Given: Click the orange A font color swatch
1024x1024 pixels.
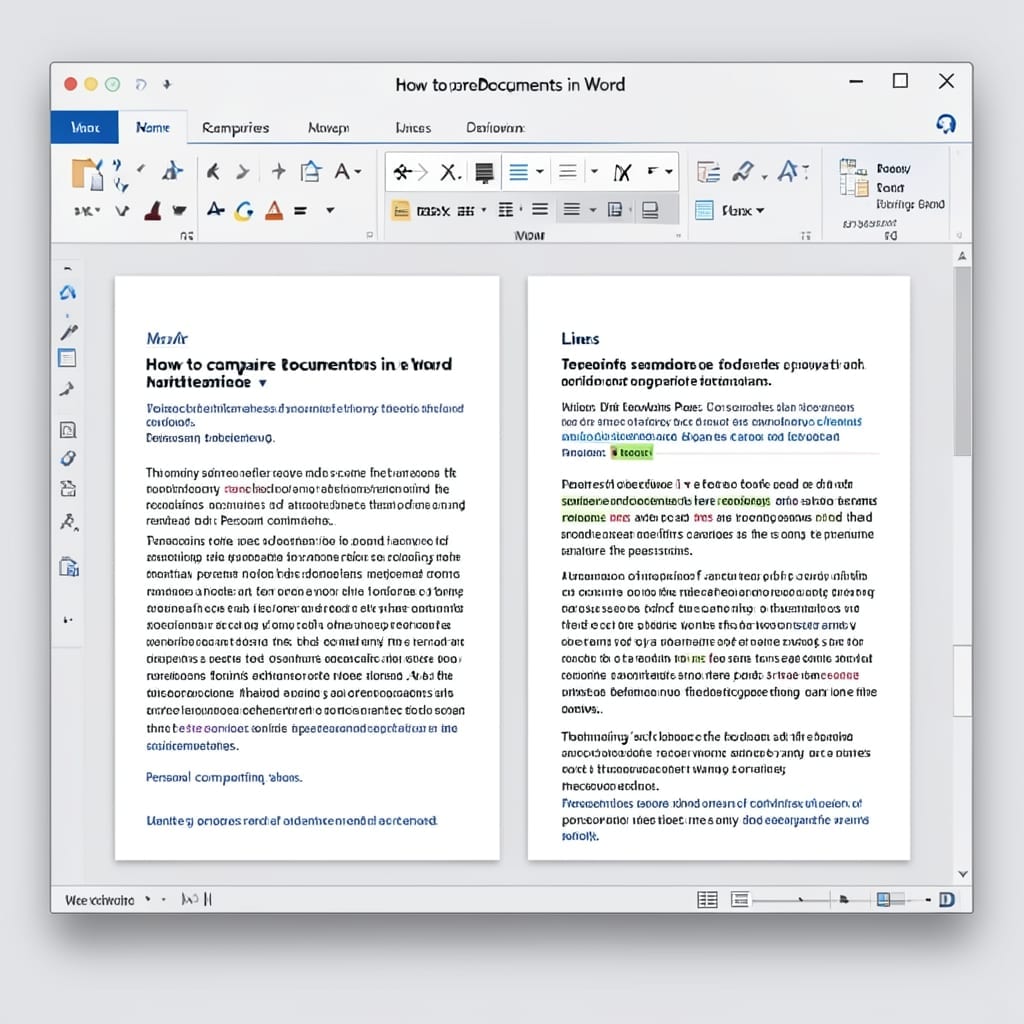Looking at the screenshot, I should [274, 210].
